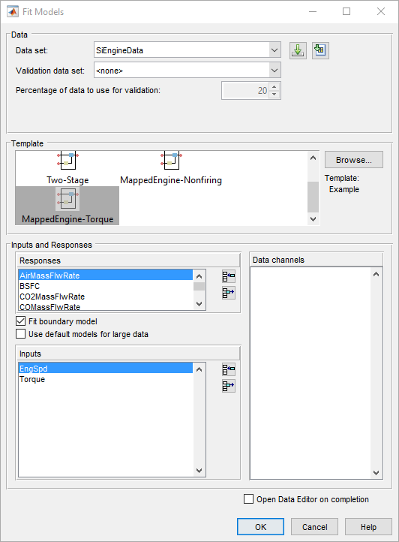Increase validation percentage with up arrow
399x542 pixels.
274,87
